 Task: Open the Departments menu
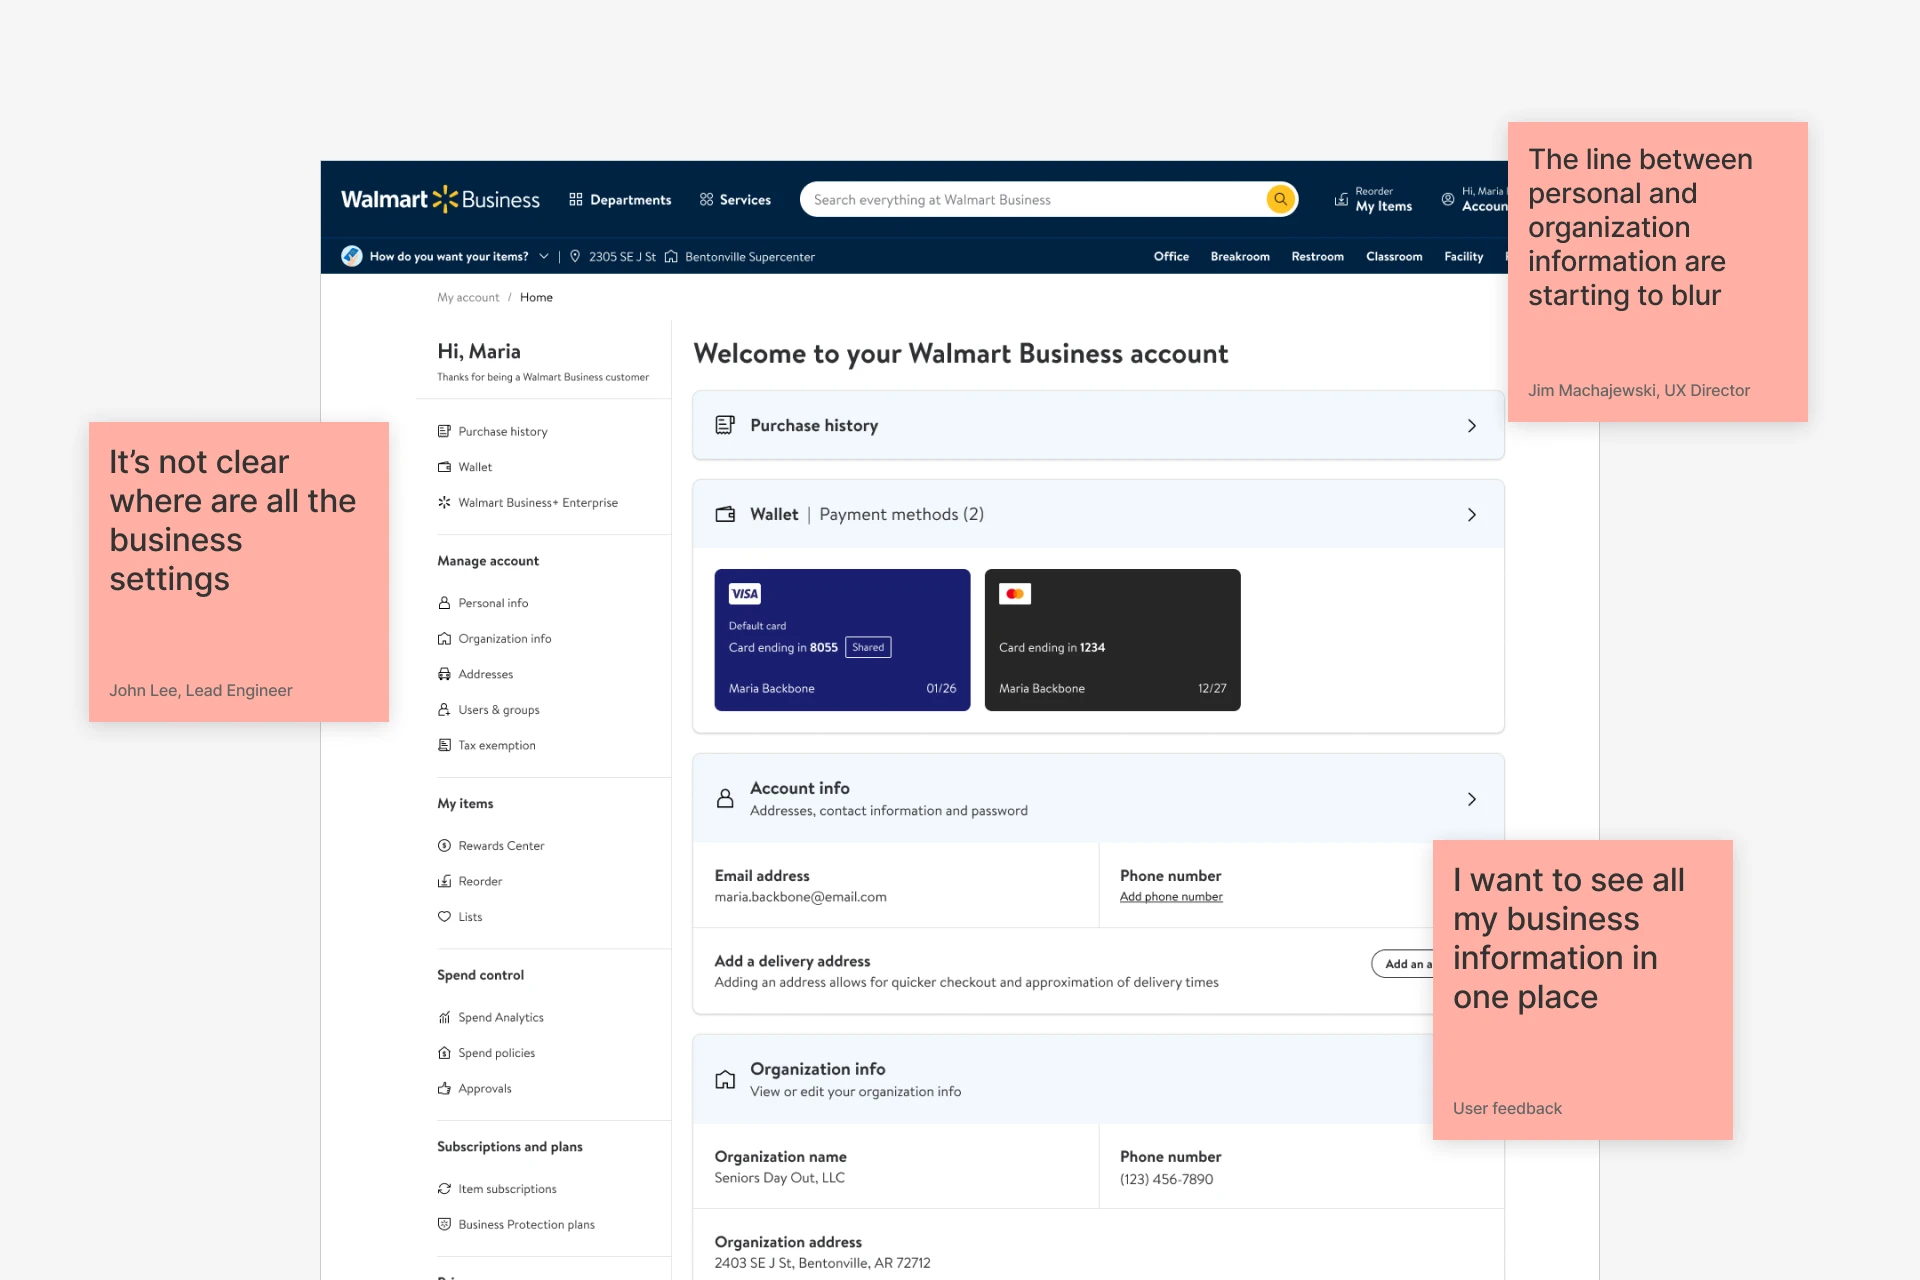tap(619, 199)
